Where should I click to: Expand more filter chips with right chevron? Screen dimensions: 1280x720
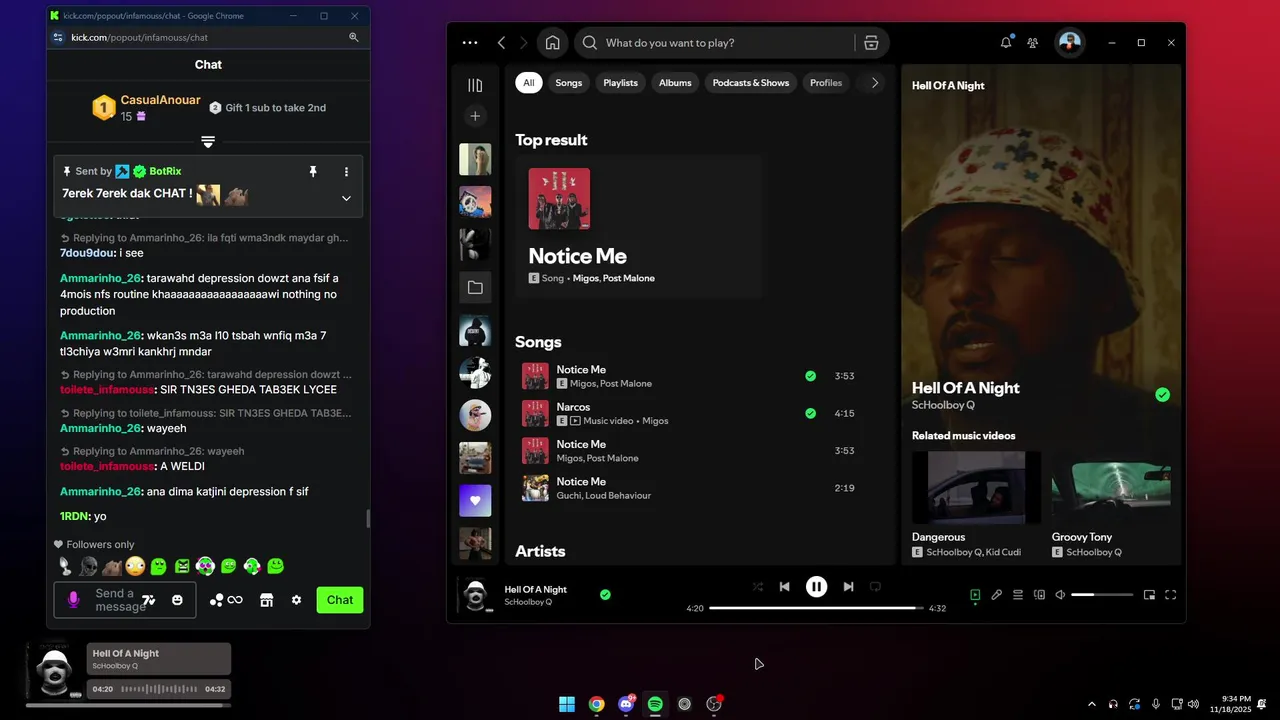[875, 83]
